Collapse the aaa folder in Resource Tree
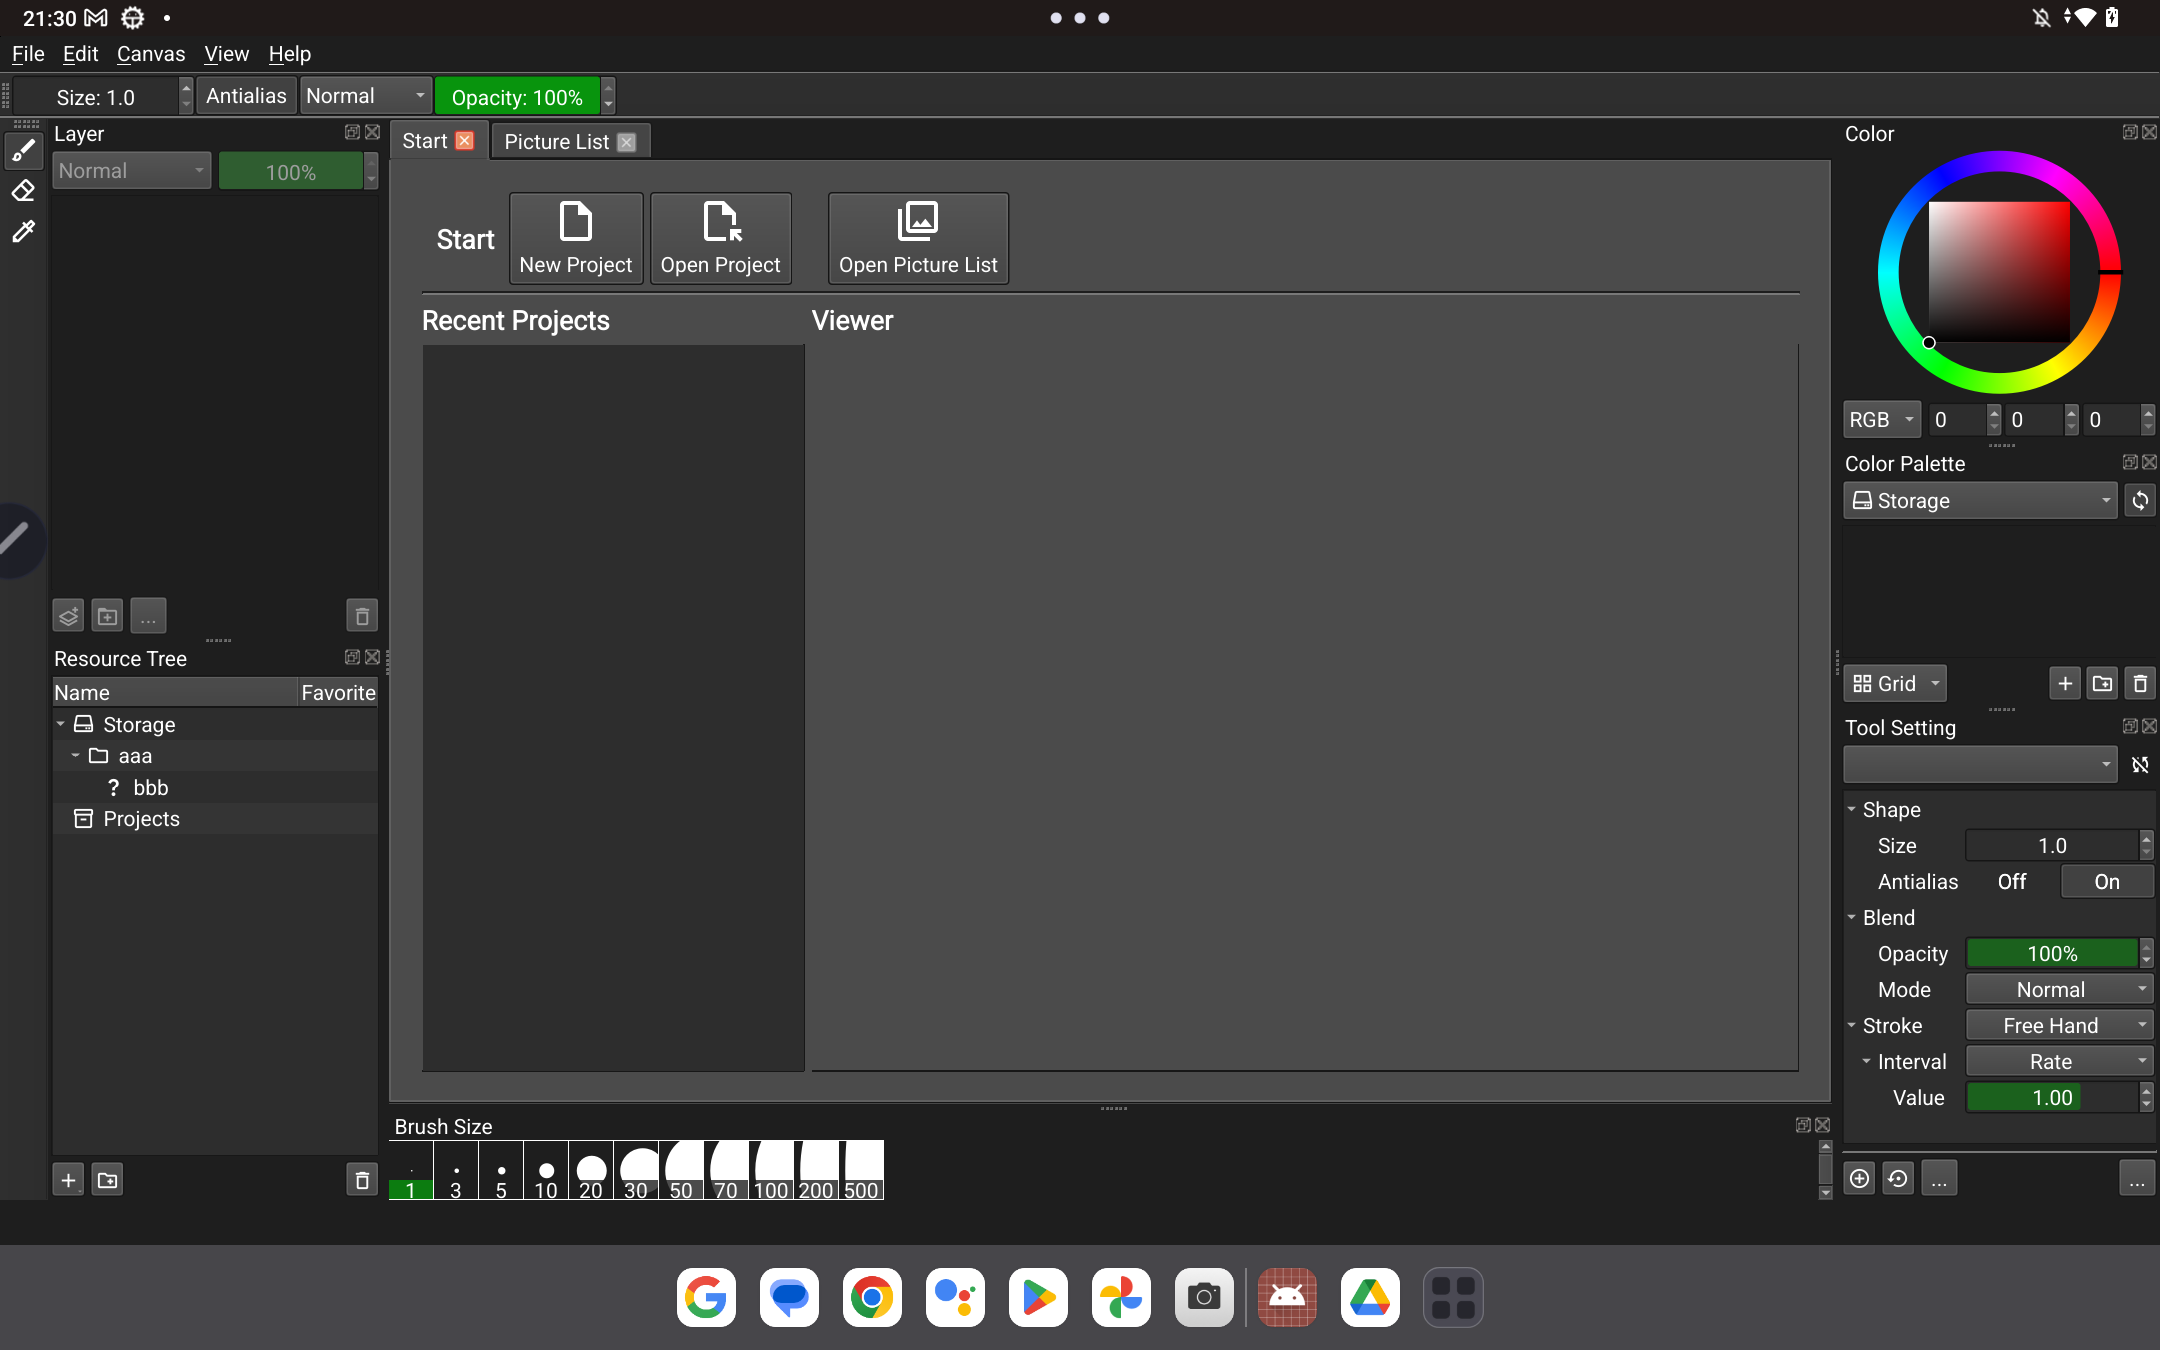Screen dimensions: 2160x1350 [75, 756]
